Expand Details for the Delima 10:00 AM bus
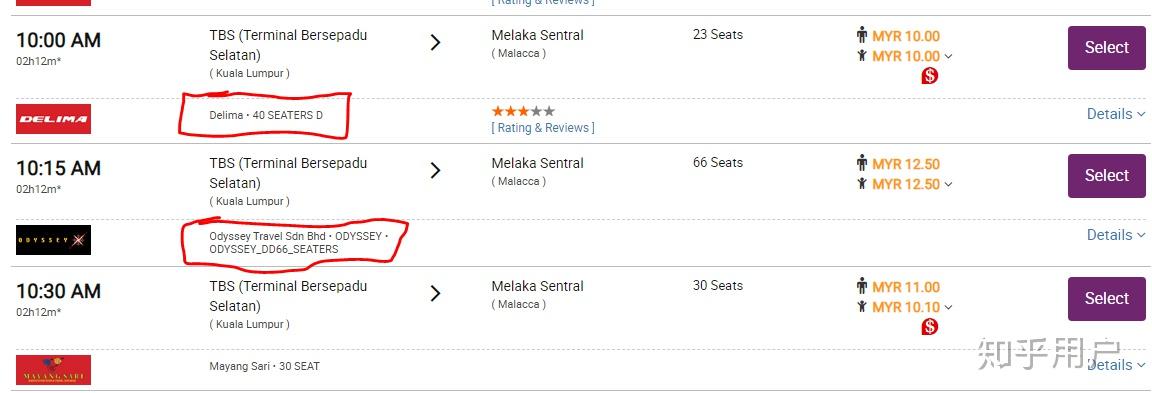Image resolution: width=1152 pixels, height=393 pixels. [x=1115, y=114]
